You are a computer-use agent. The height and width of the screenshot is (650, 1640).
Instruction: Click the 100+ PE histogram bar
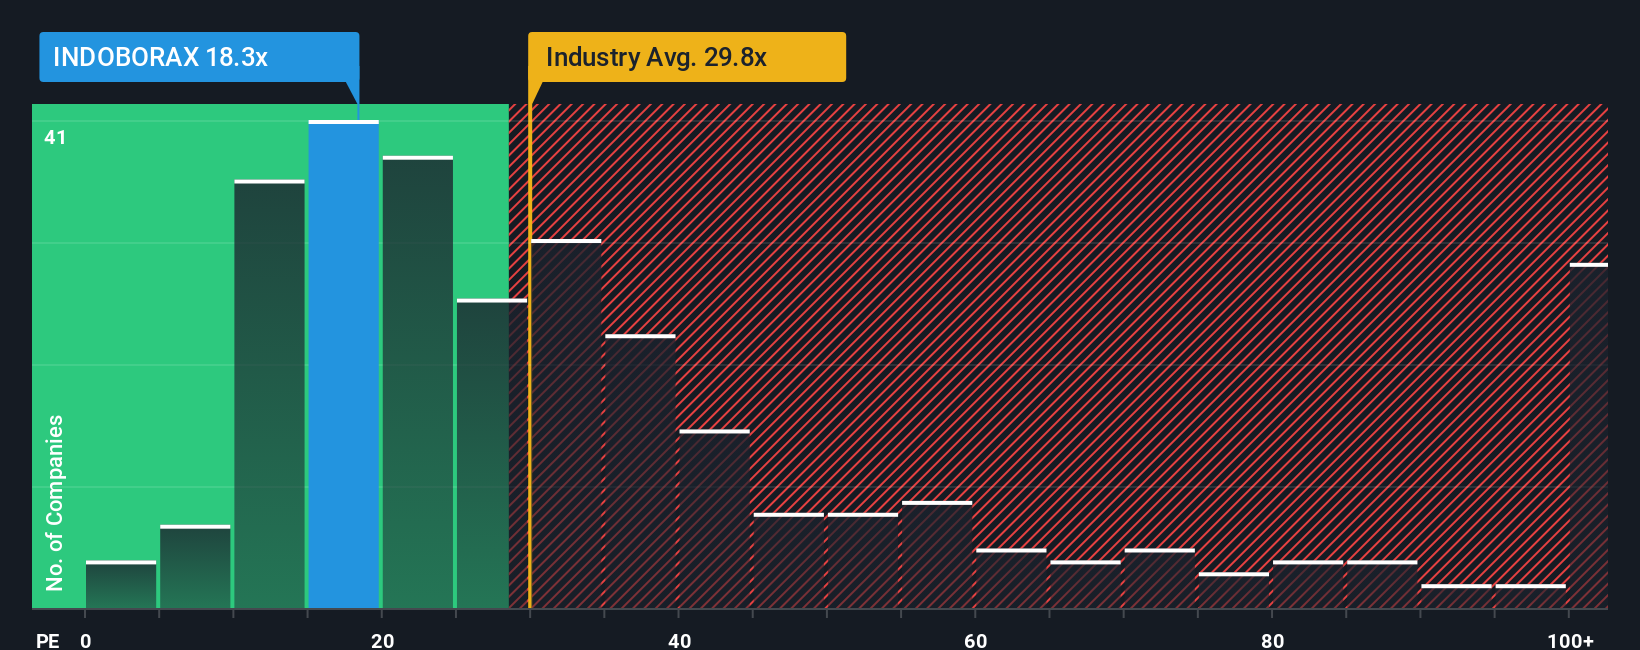click(x=1589, y=435)
